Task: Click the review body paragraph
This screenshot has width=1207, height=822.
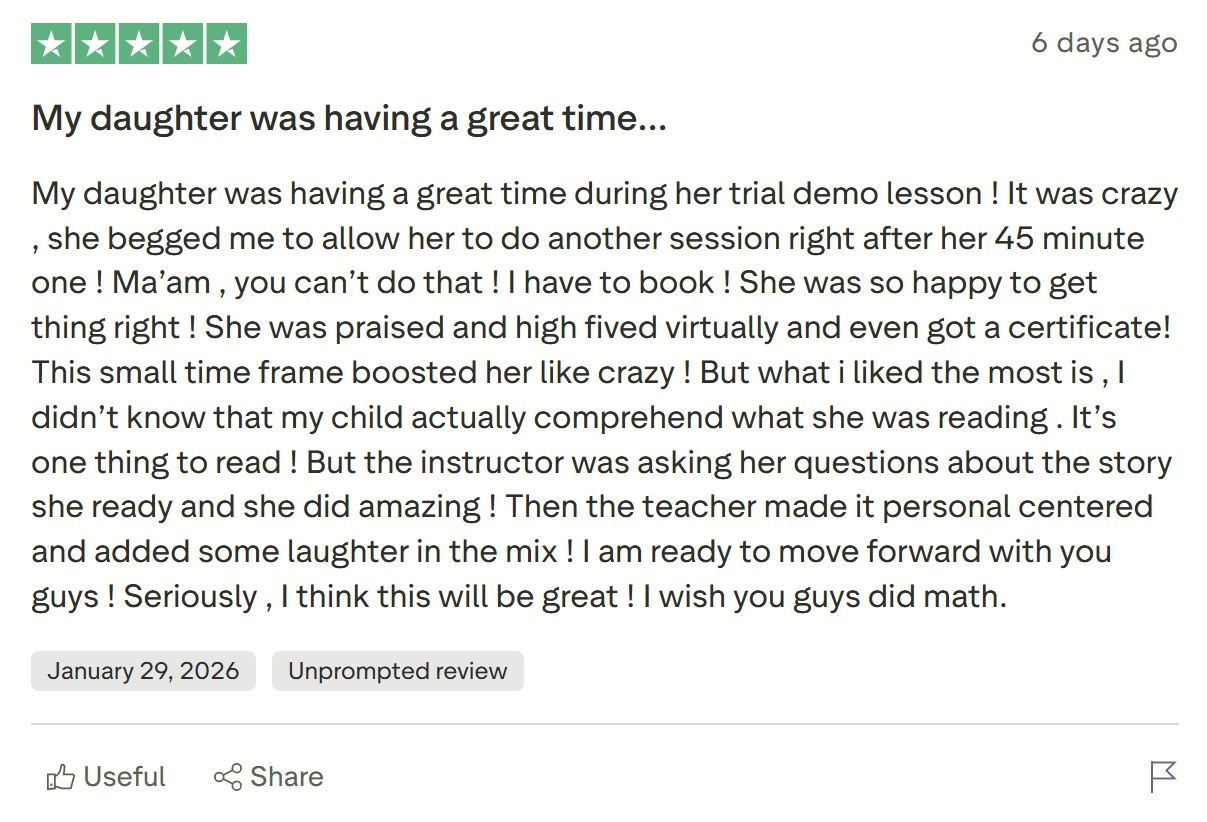Action: click(x=600, y=394)
